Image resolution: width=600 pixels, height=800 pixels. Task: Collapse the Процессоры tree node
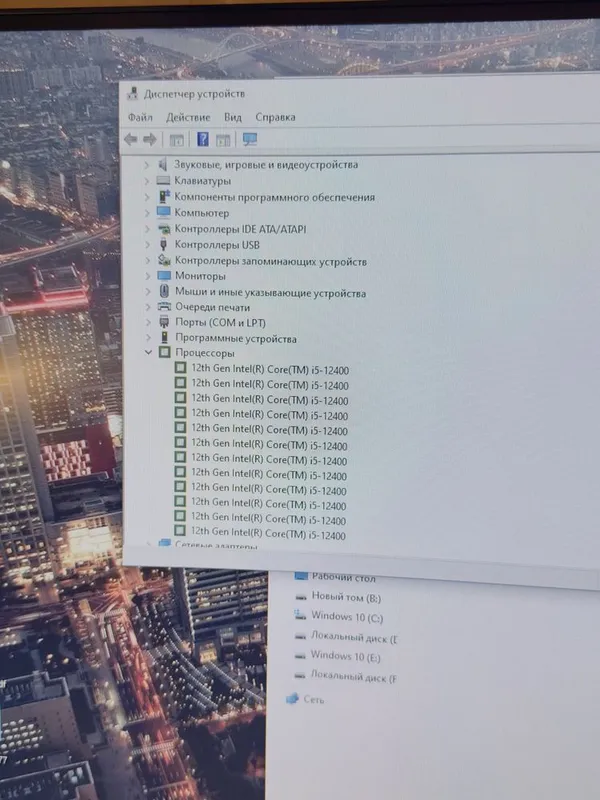click(148, 352)
